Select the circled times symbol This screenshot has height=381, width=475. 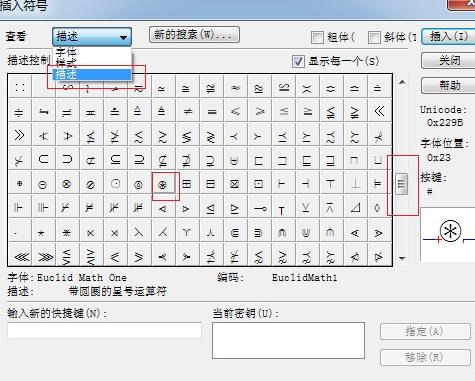tap(67, 183)
